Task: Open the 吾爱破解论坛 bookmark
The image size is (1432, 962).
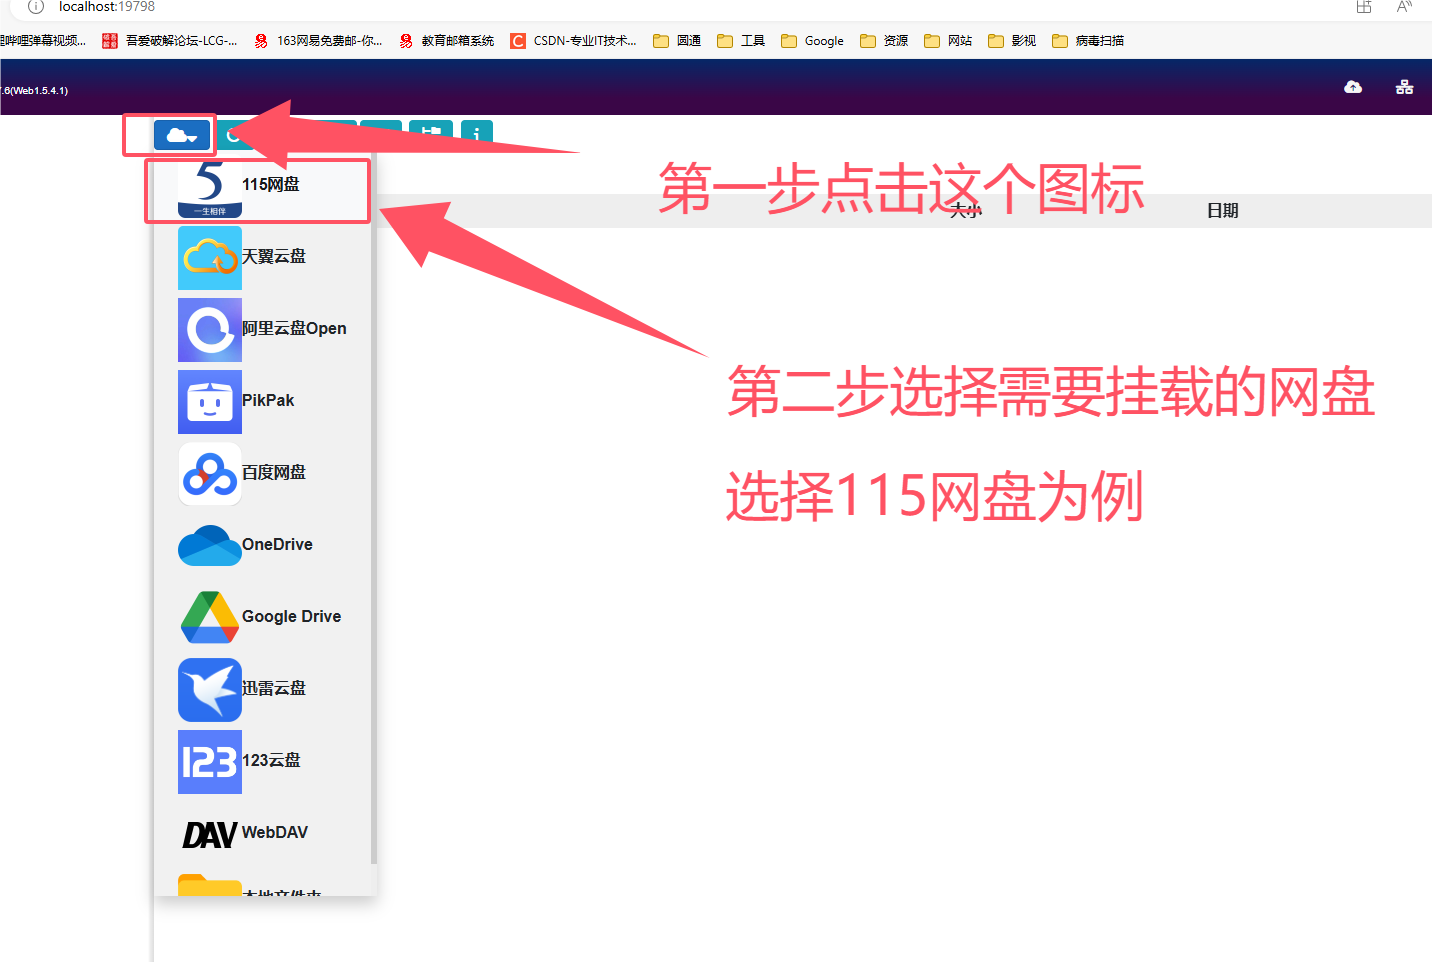Action: point(170,41)
